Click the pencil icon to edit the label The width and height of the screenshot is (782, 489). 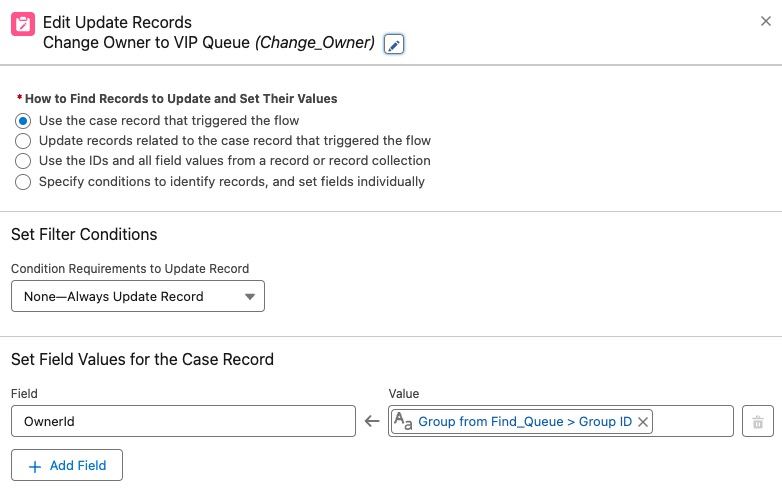393,44
